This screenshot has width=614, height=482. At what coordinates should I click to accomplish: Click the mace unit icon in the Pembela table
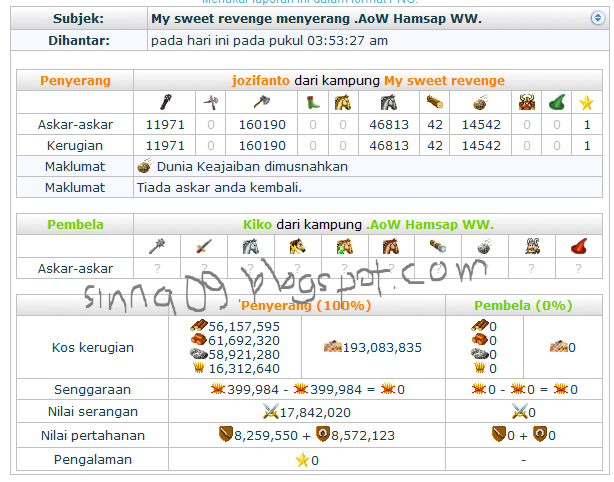click(x=157, y=247)
